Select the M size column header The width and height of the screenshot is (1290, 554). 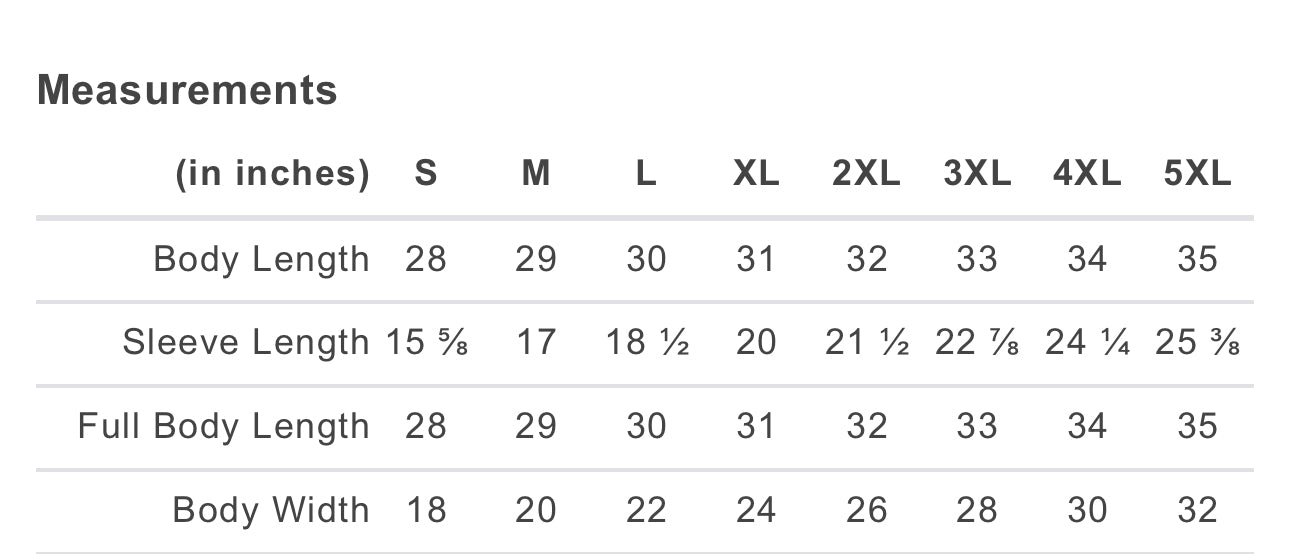pyautogui.click(x=536, y=174)
